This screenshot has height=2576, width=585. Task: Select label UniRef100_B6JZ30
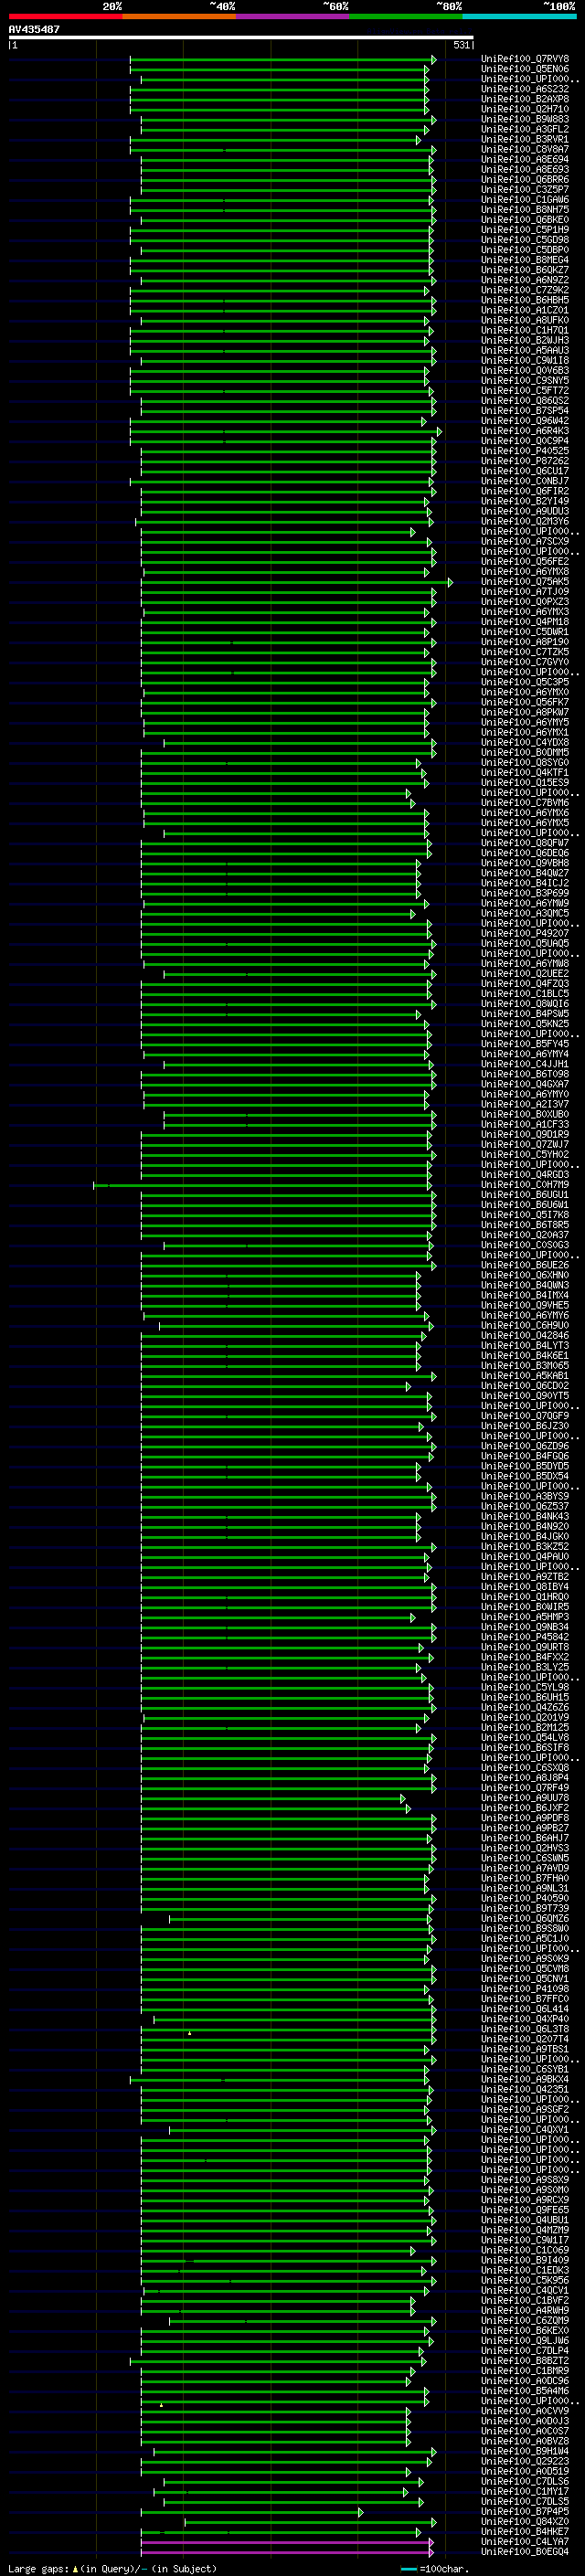point(524,1426)
